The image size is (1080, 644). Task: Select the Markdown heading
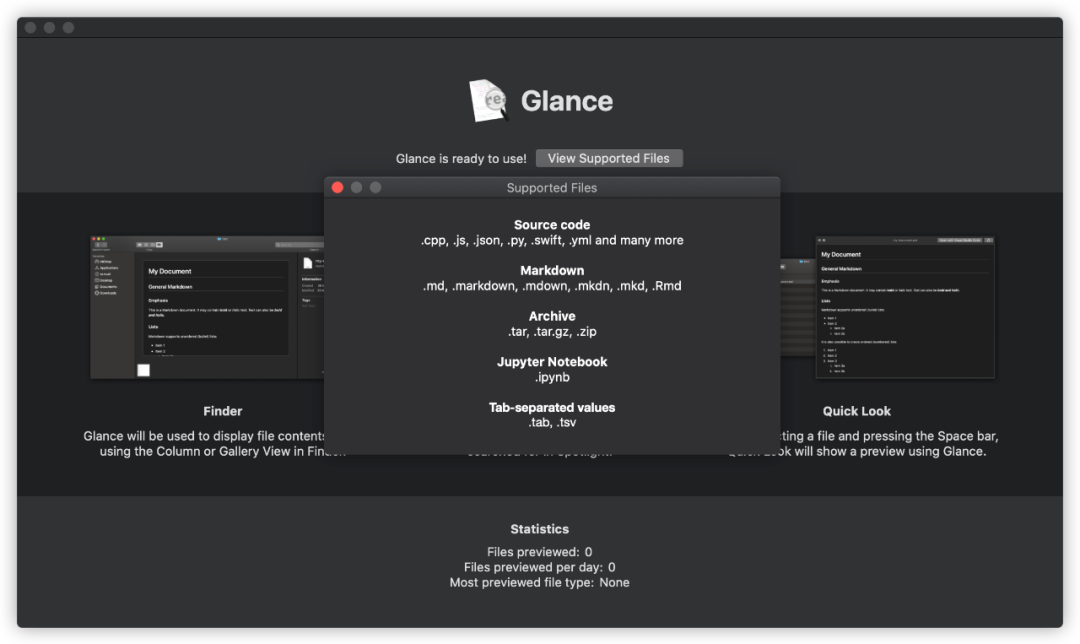click(552, 271)
